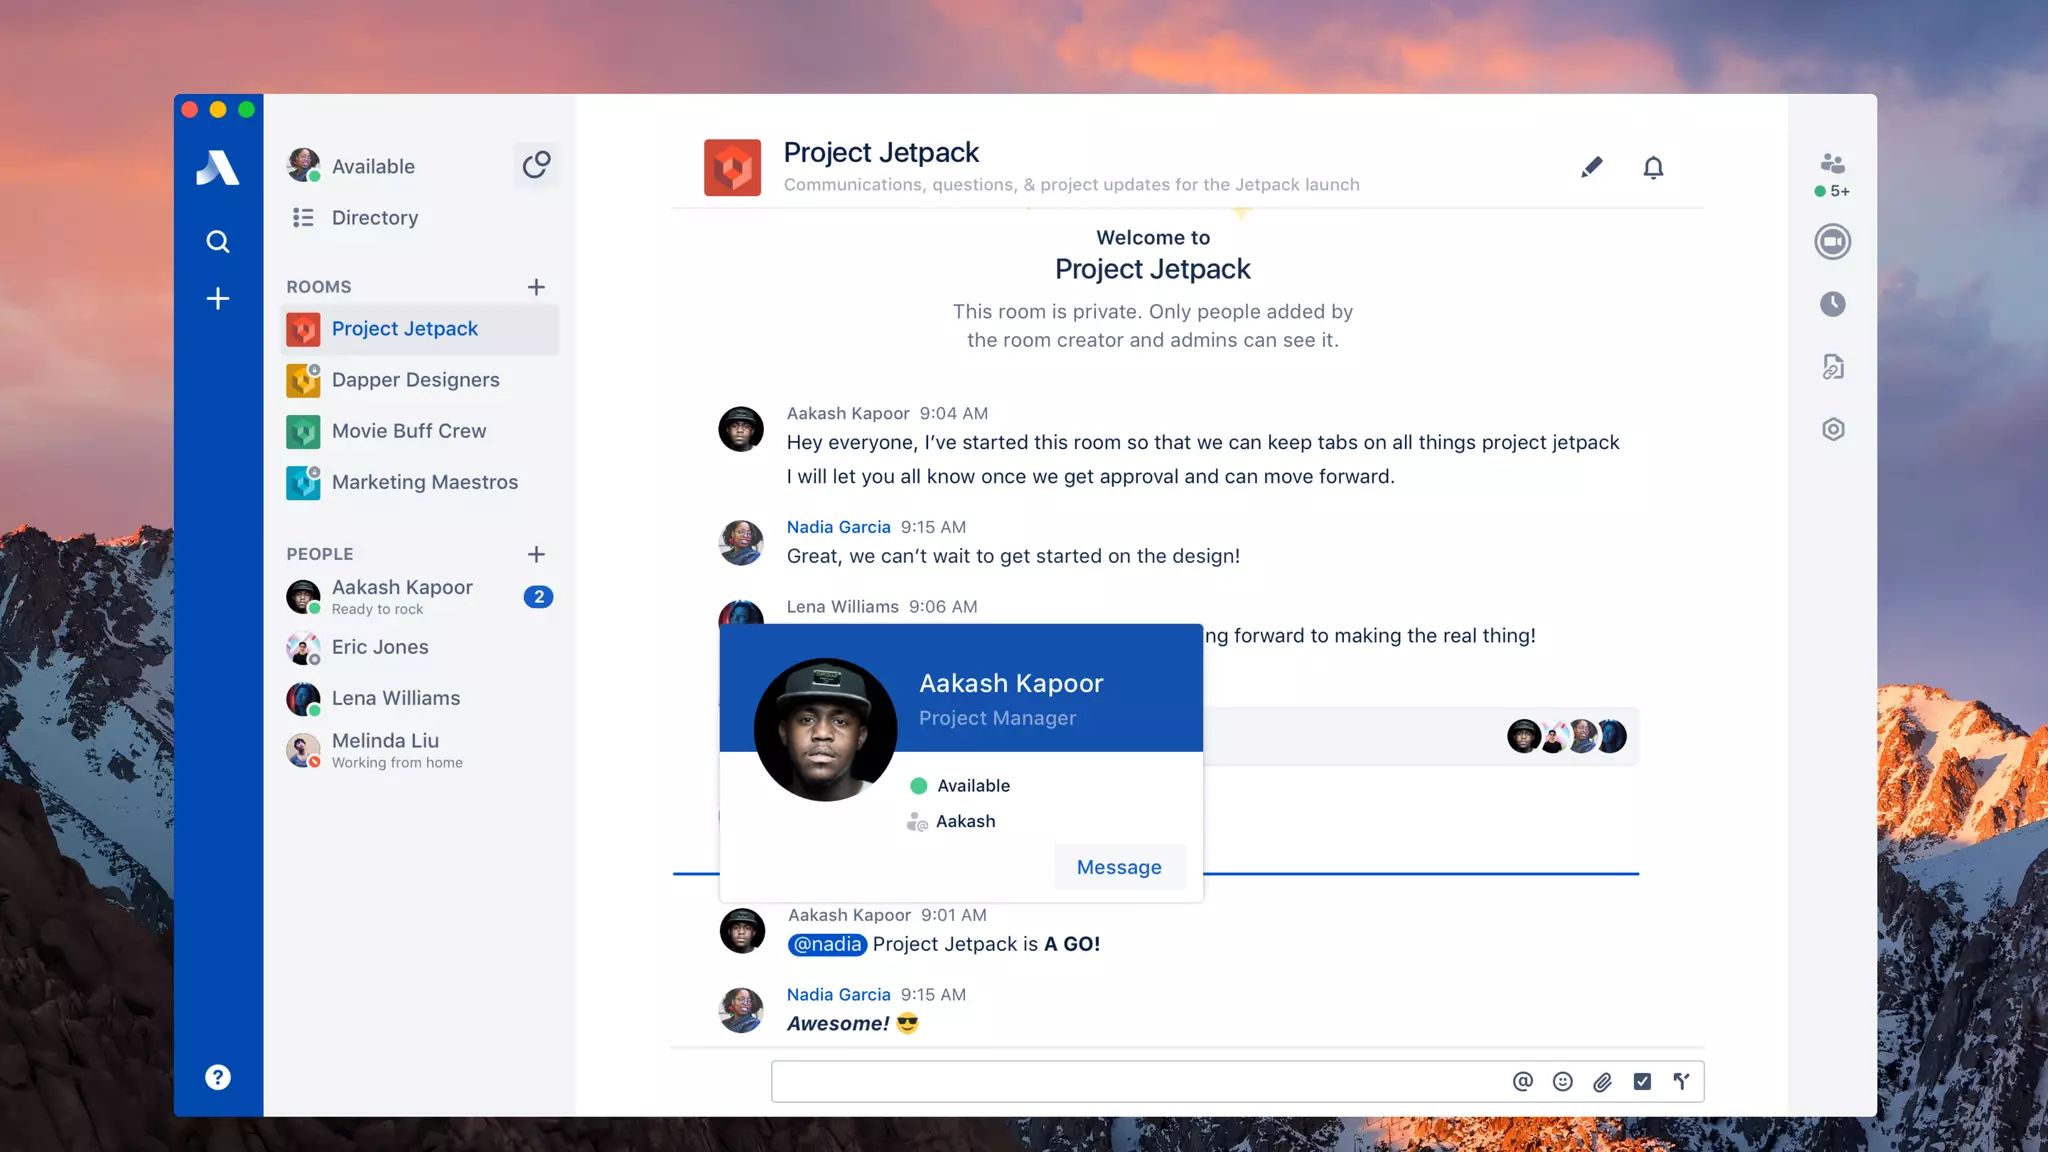2048x1152 pixels.
Task: Attach a file with the paperclip icon
Action: (x=1602, y=1081)
